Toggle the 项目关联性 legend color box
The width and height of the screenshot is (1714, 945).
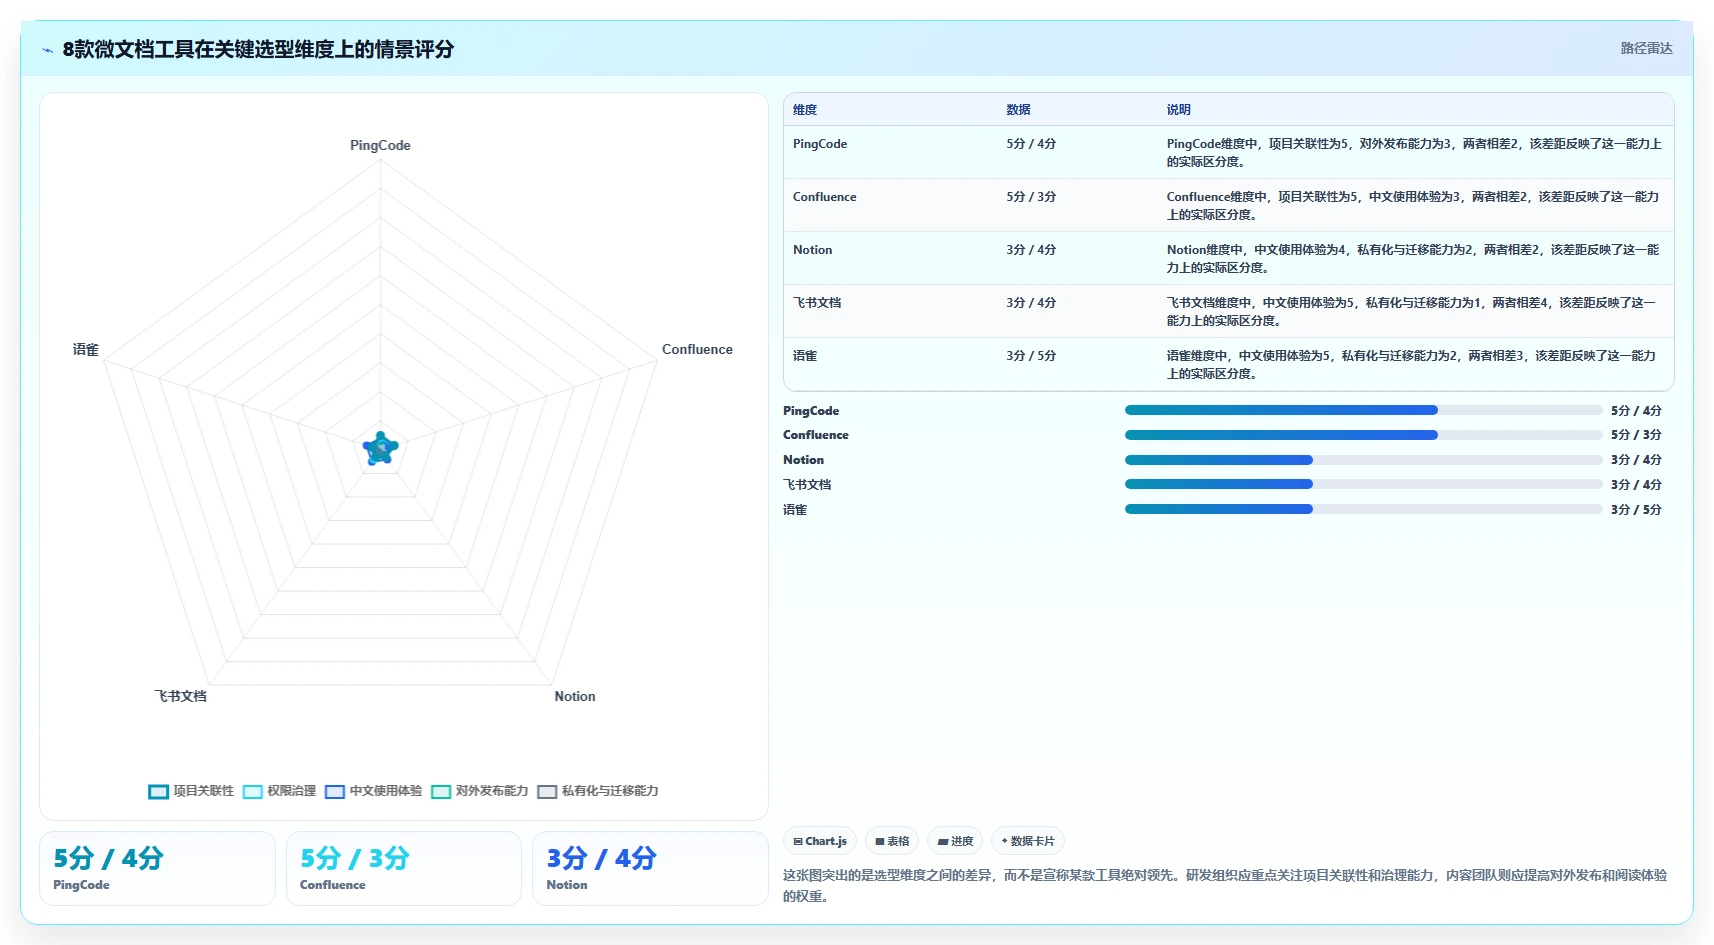click(158, 792)
